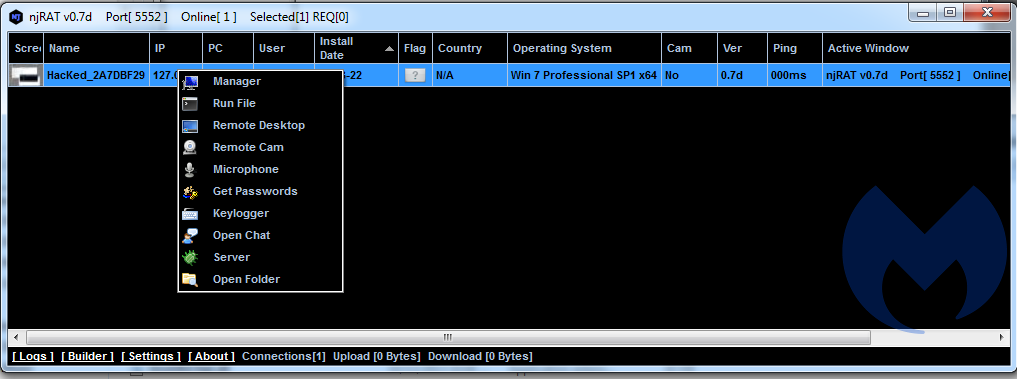Open the About link

point(211,356)
